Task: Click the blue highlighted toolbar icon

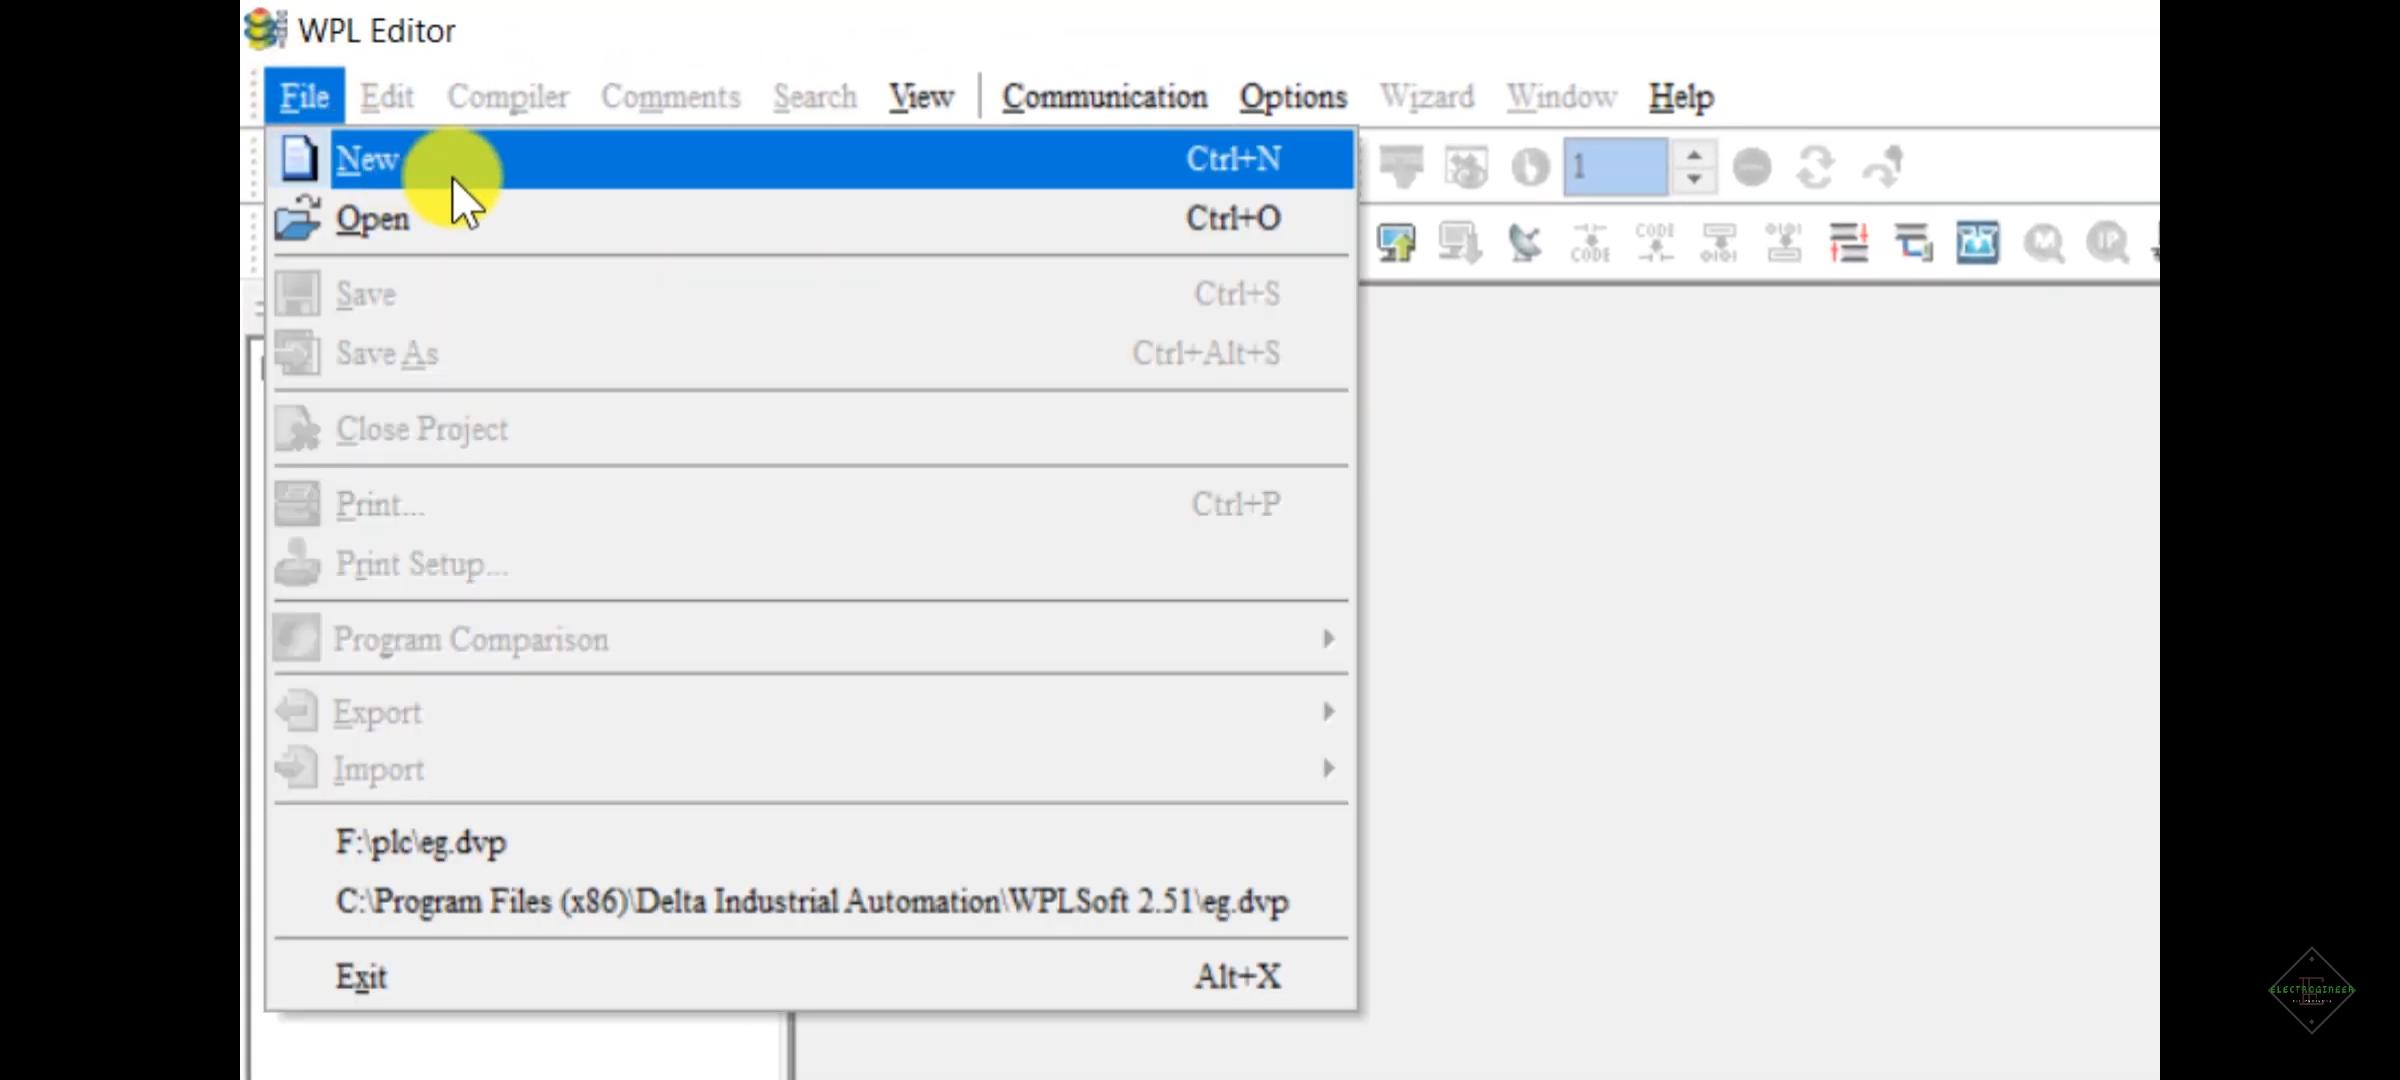Action: pos(1977,243)
